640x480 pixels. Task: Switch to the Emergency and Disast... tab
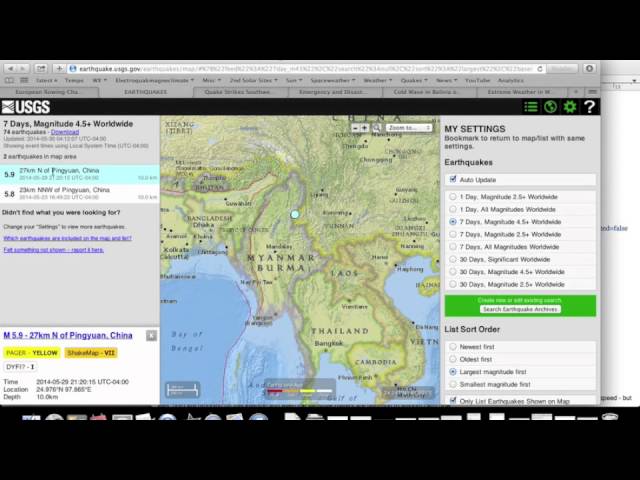[x=335, y=92]
